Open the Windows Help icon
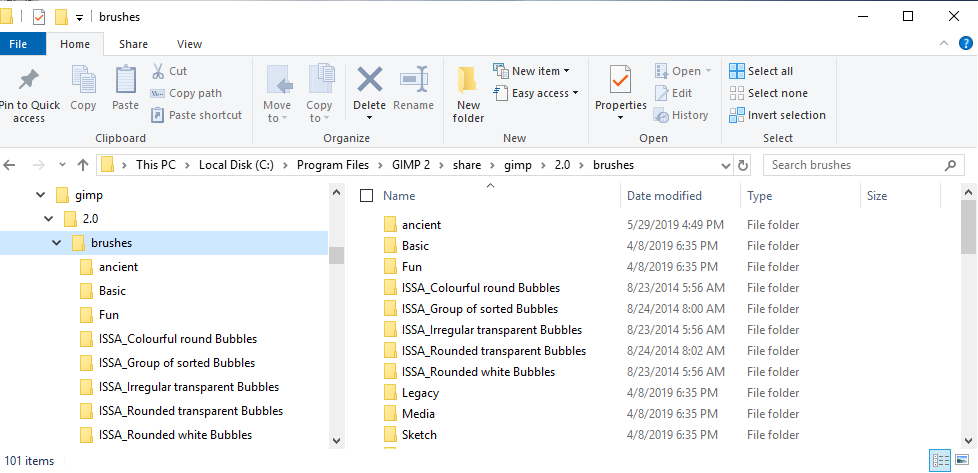The width and height of the screenshot is (978, 473). pos(964,44)
